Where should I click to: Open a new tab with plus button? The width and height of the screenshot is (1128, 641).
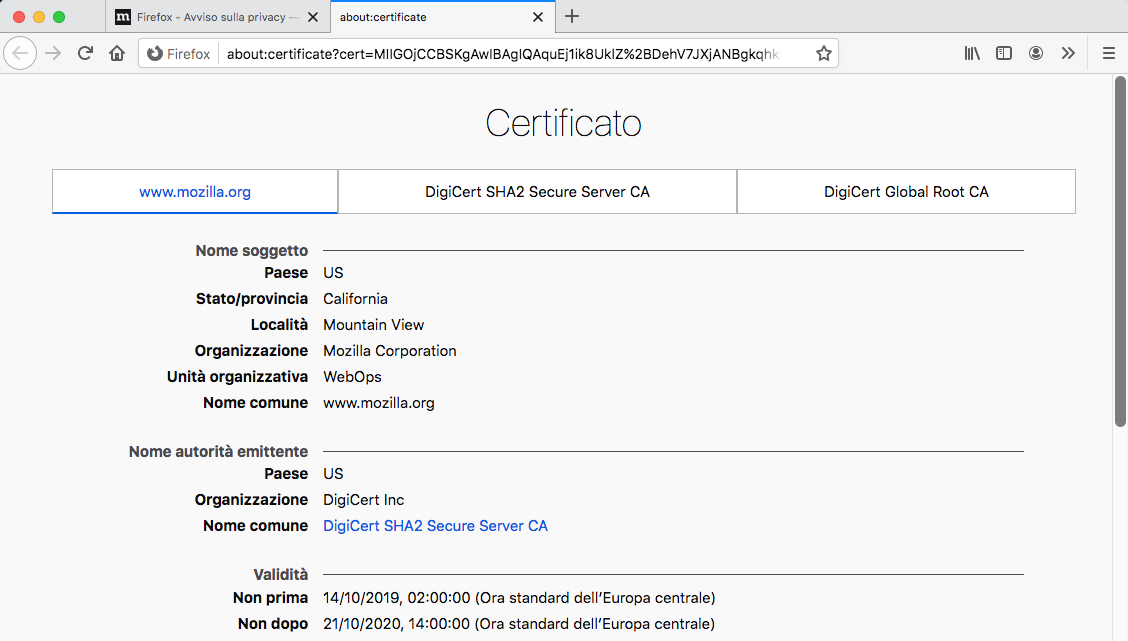(x=572, y=17)
